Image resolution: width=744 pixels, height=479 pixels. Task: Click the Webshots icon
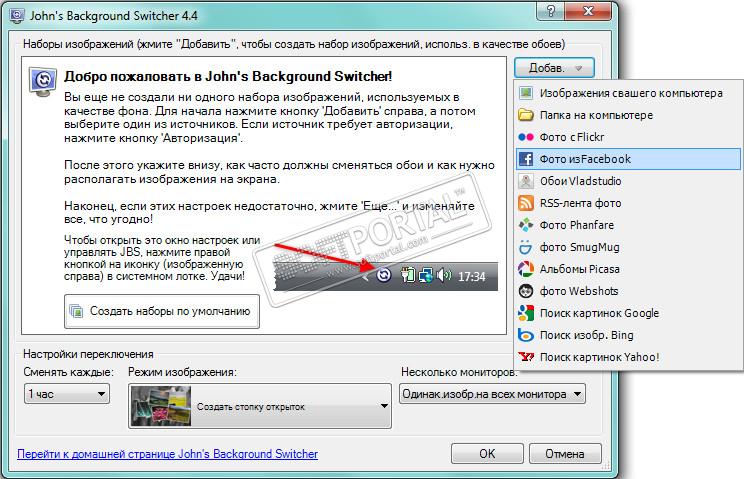(526, 291)
